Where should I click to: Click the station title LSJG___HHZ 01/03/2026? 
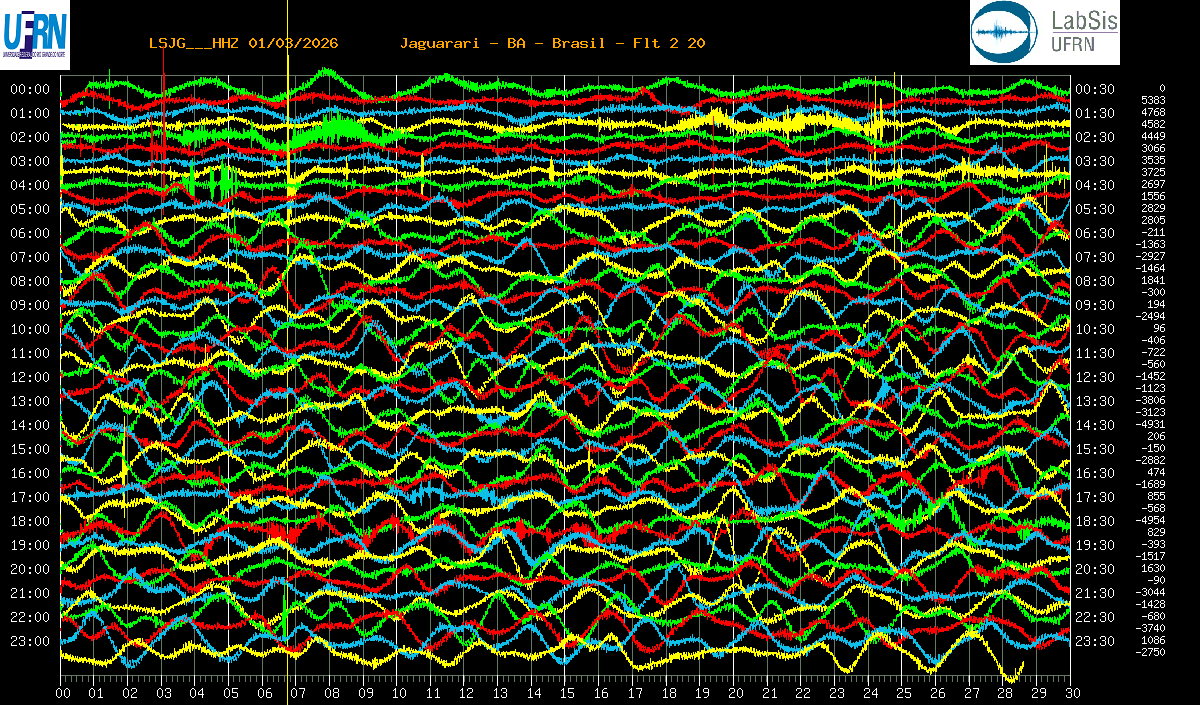pos(243,43)
